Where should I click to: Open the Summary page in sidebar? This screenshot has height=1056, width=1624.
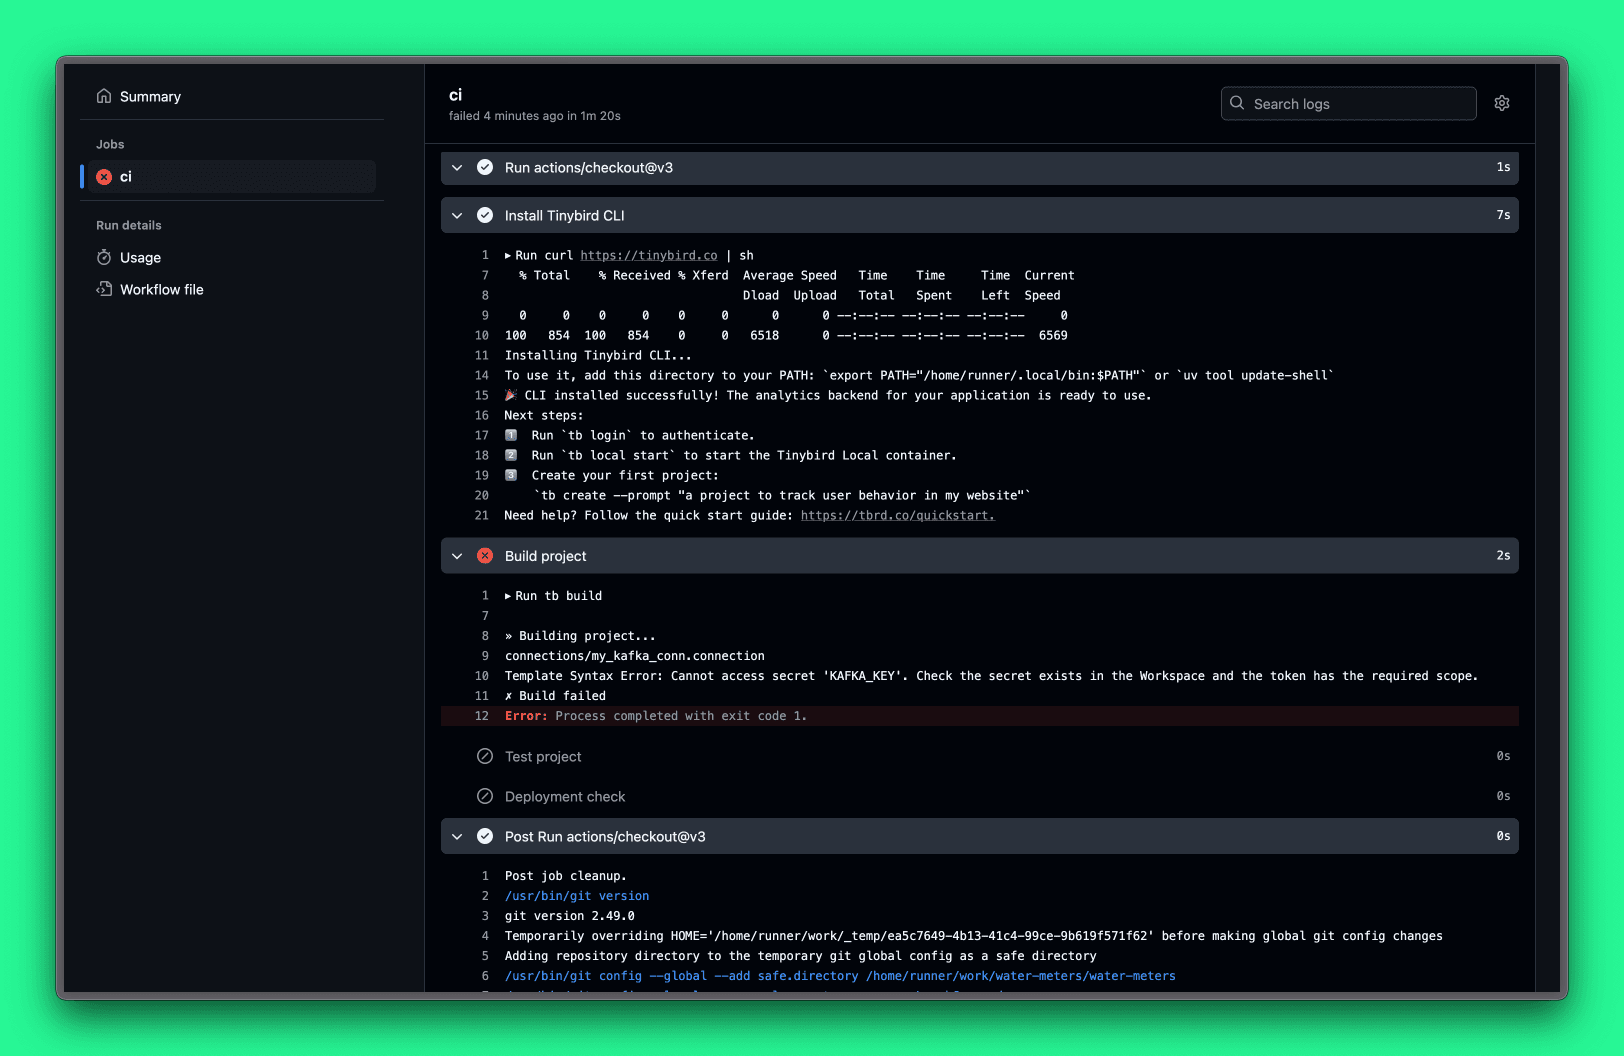(x=150, y=96)
